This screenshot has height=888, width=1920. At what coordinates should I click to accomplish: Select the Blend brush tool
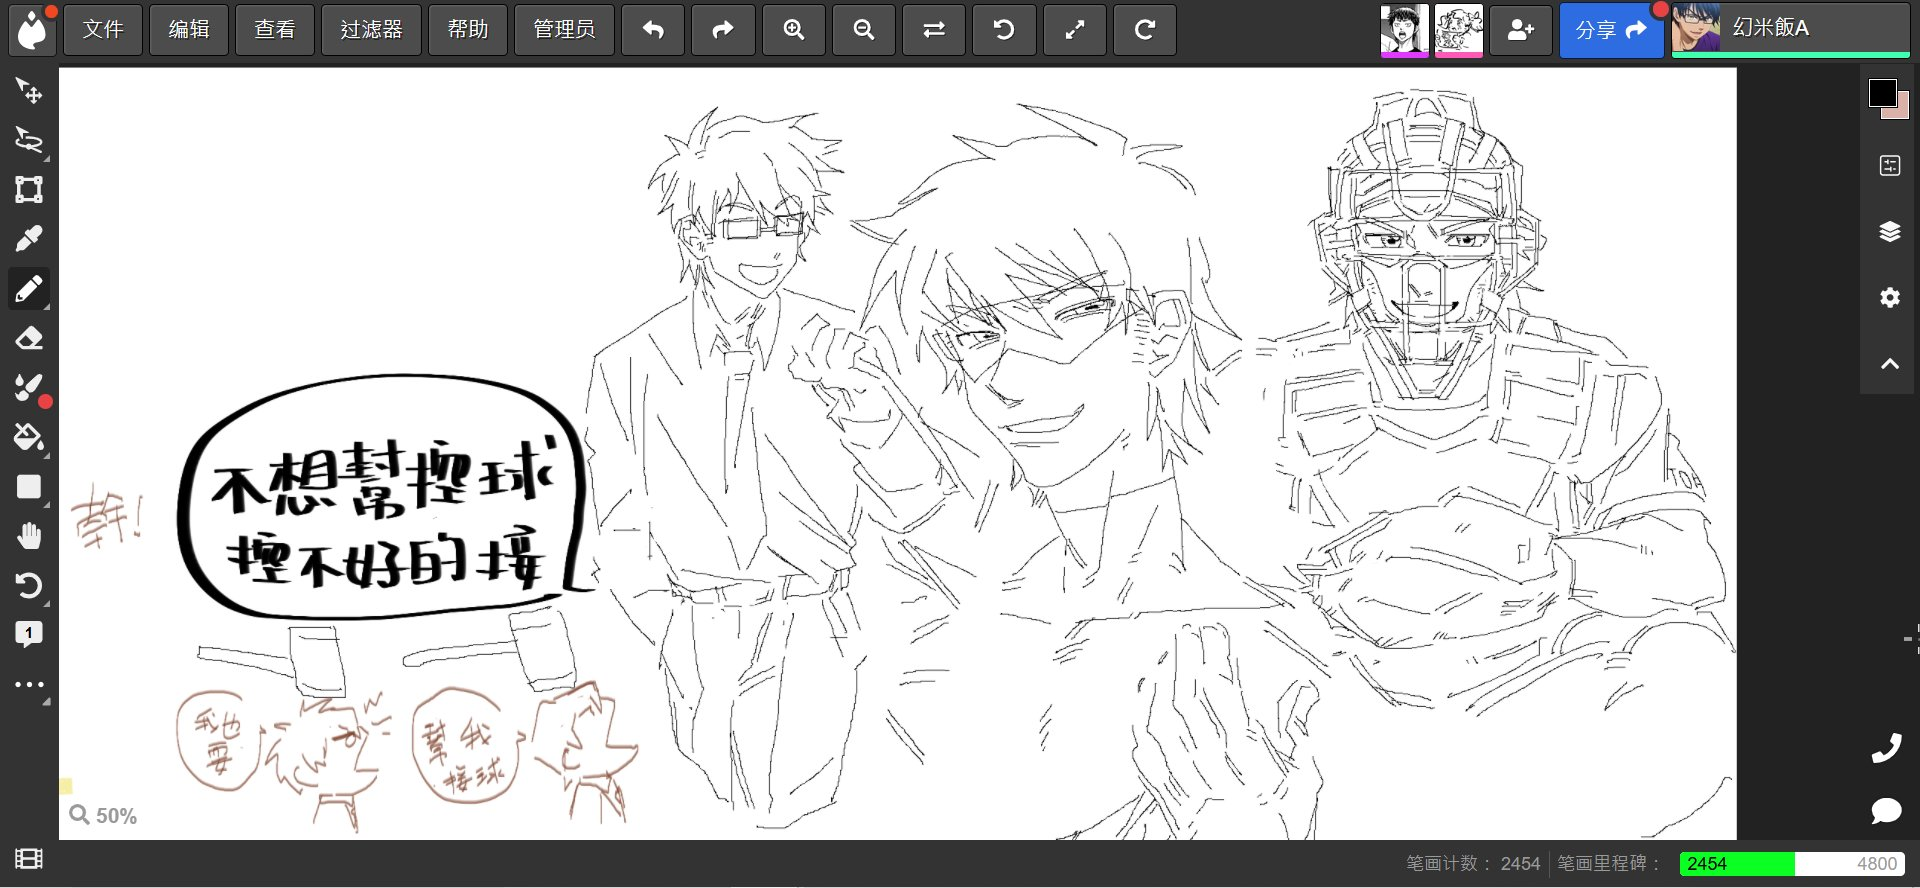[x=29, y=388]
